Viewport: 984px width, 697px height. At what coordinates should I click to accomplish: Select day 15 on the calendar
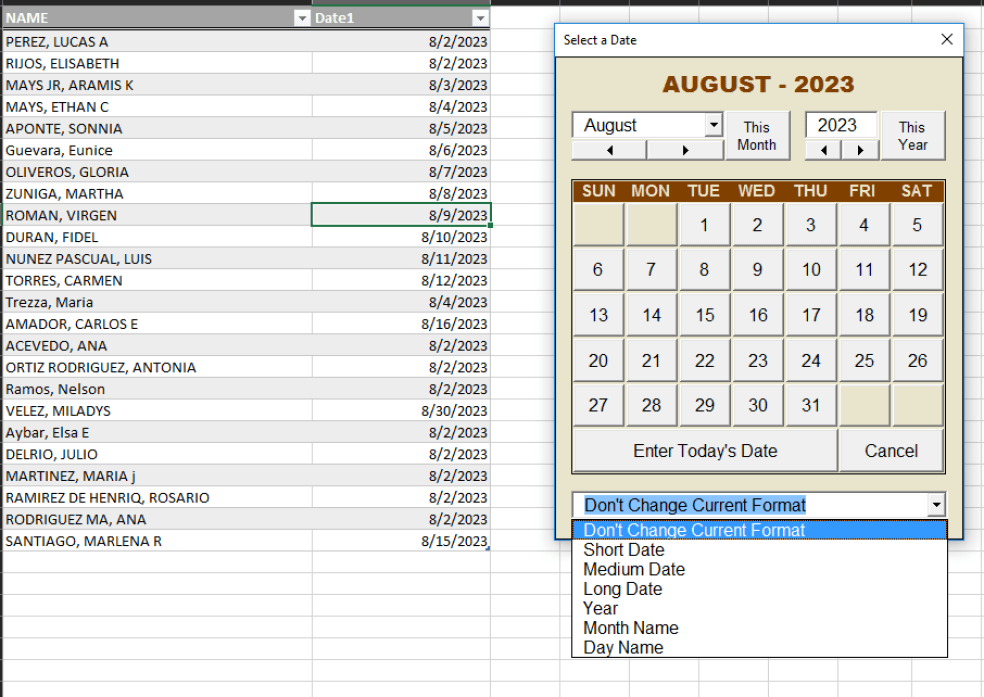click(x=704, y=314)
